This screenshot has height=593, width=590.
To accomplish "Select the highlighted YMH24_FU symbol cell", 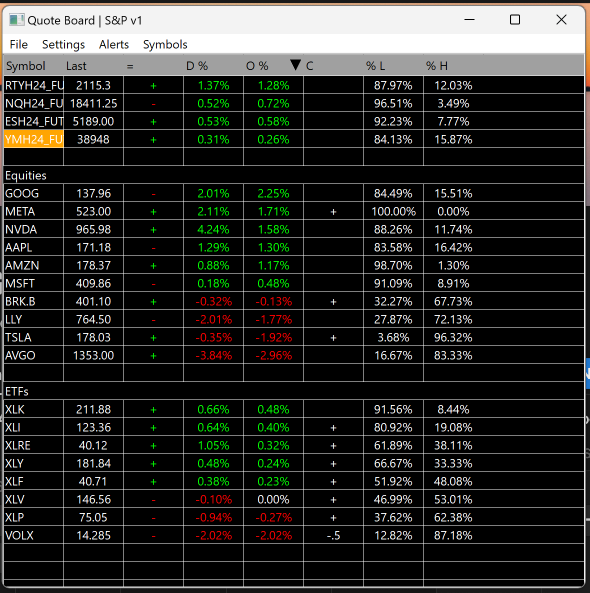I will pos(34,139).
